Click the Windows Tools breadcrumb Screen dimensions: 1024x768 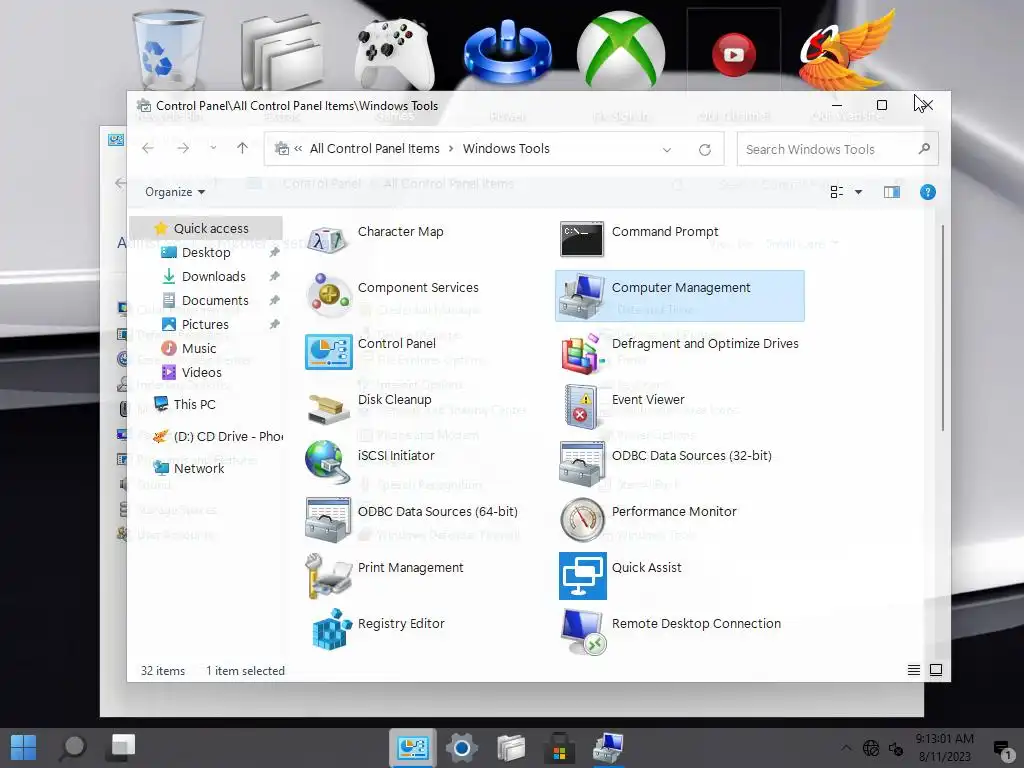point(506,149)
